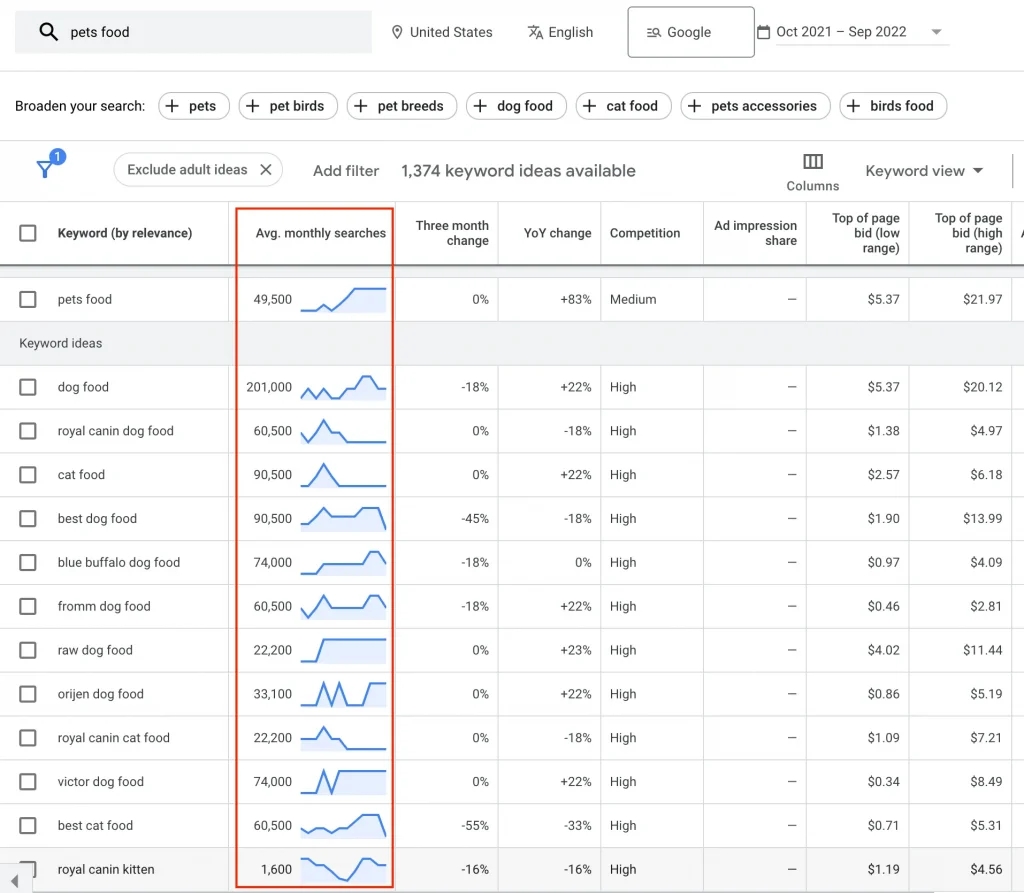1024x893 pixels.
Task: Click the location pin icon
Action: 396,32
